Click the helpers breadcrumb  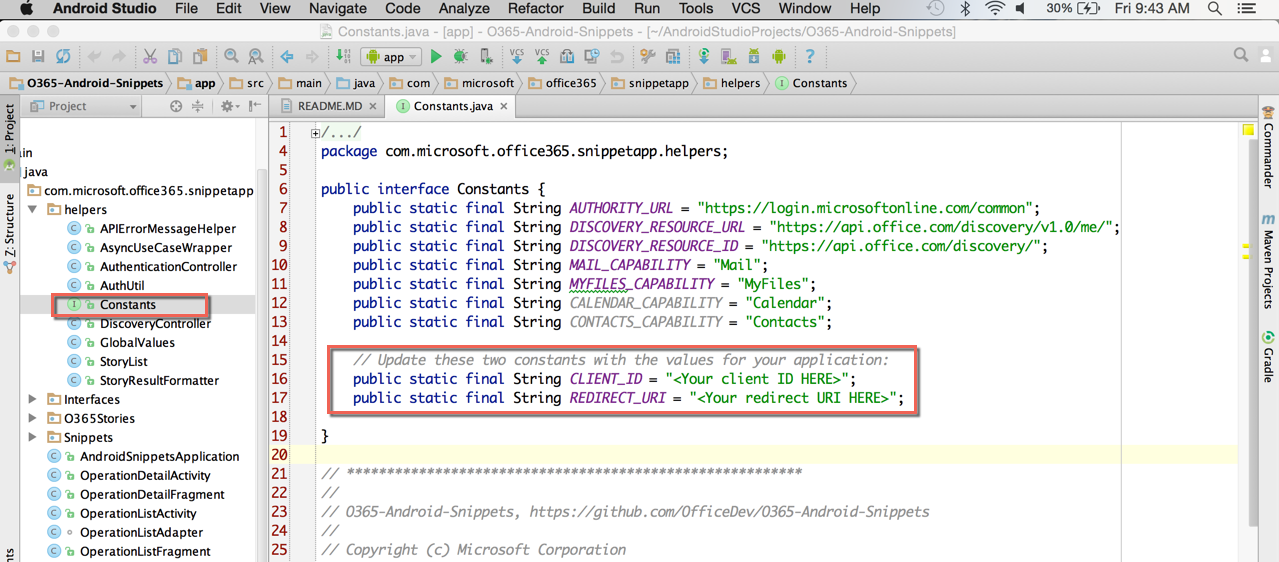[732, 83]
